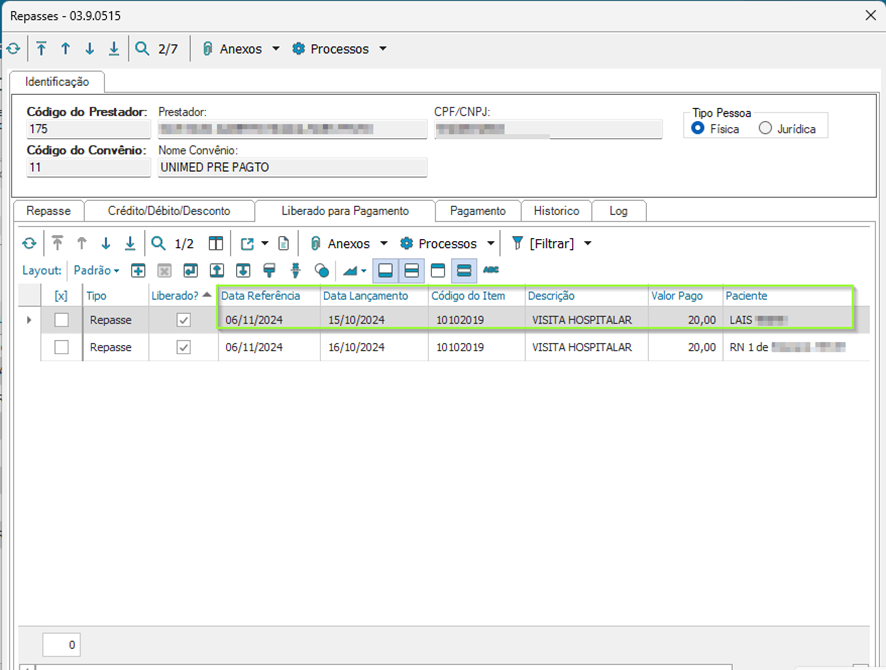Click the refresh icon in the top toolbar
The image size is (886, 670).
[13, 49]
